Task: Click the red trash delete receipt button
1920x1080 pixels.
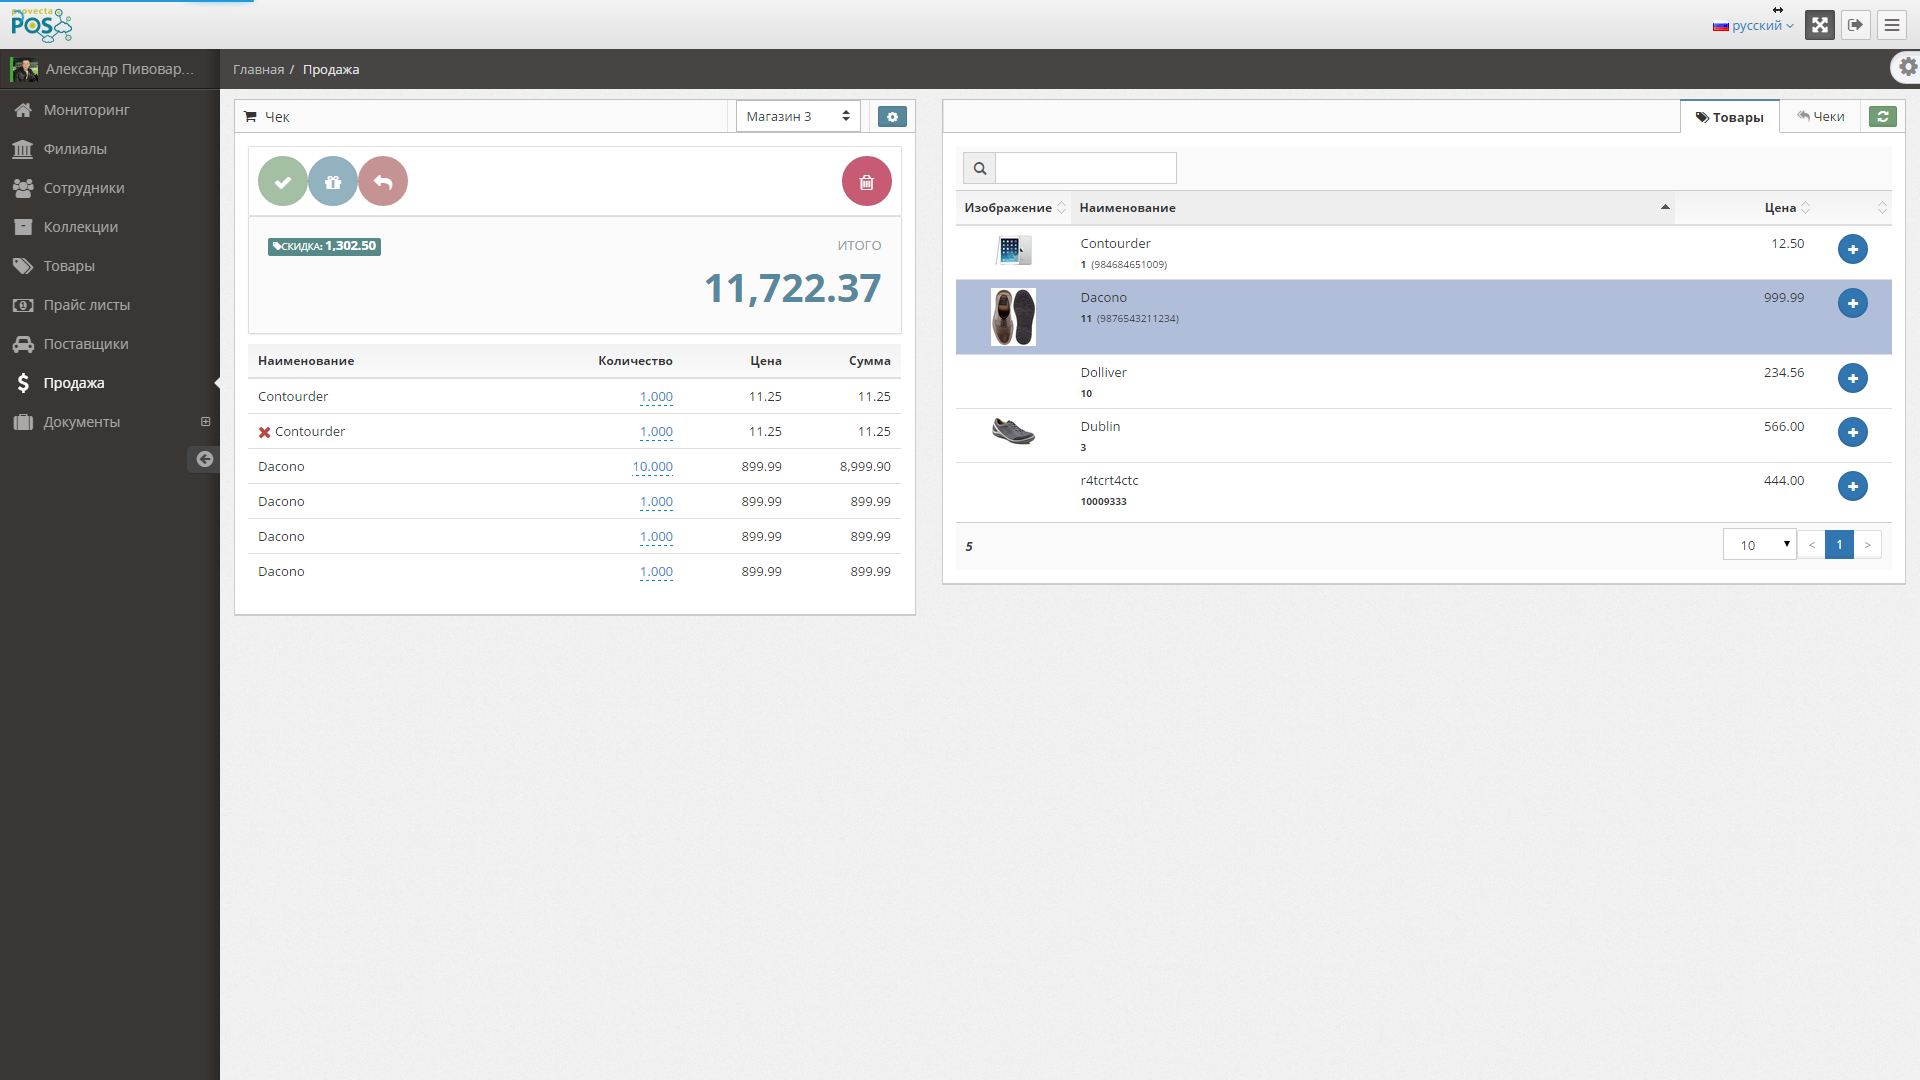Action: point(866,182)
